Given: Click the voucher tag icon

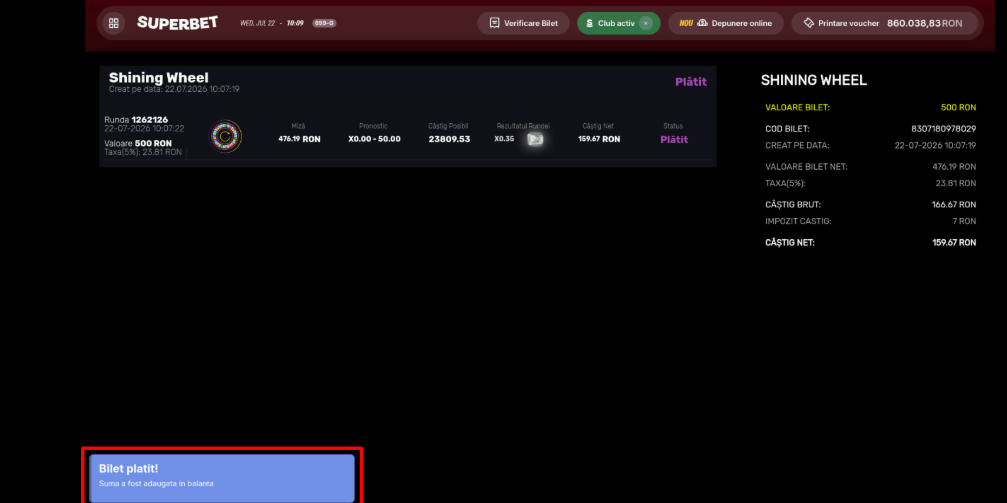Looking at the screenshot, I should tap(809, 23).
